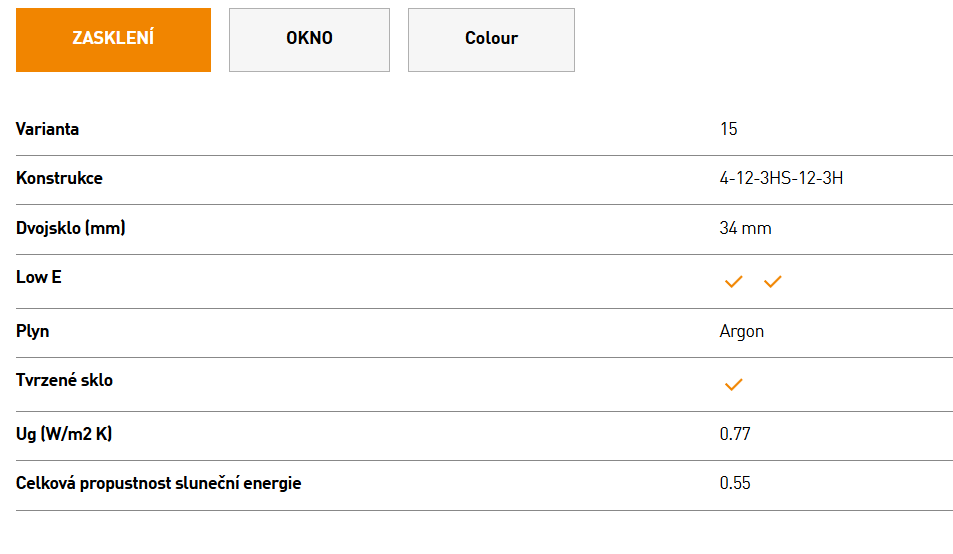Viewport: 953px width, 554px height.
Task: Click the Ug (W/m2 K) label
Action: [x=64, y=434]
